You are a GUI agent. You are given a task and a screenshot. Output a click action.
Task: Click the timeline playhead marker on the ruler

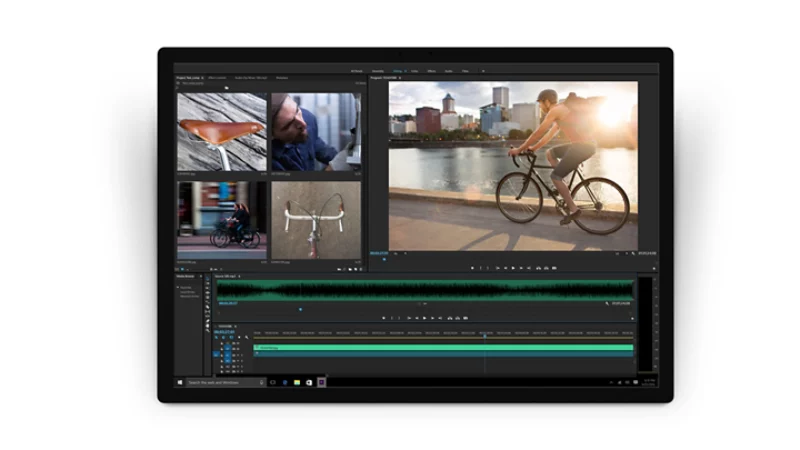pyautogui.click(x=485, y=334)
